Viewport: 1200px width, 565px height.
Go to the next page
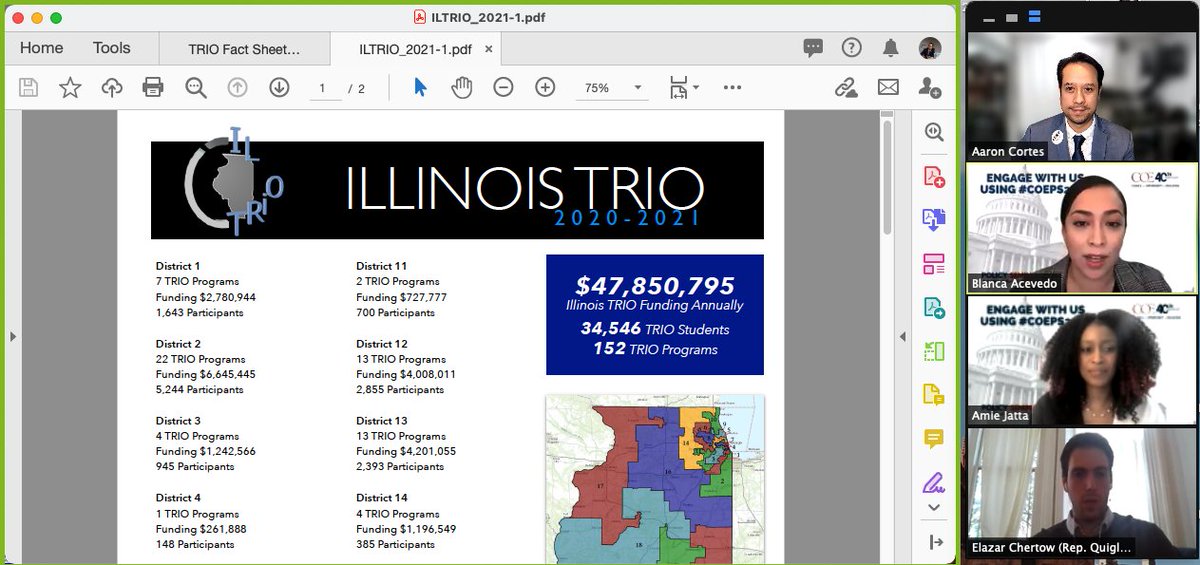pos(279,88)
